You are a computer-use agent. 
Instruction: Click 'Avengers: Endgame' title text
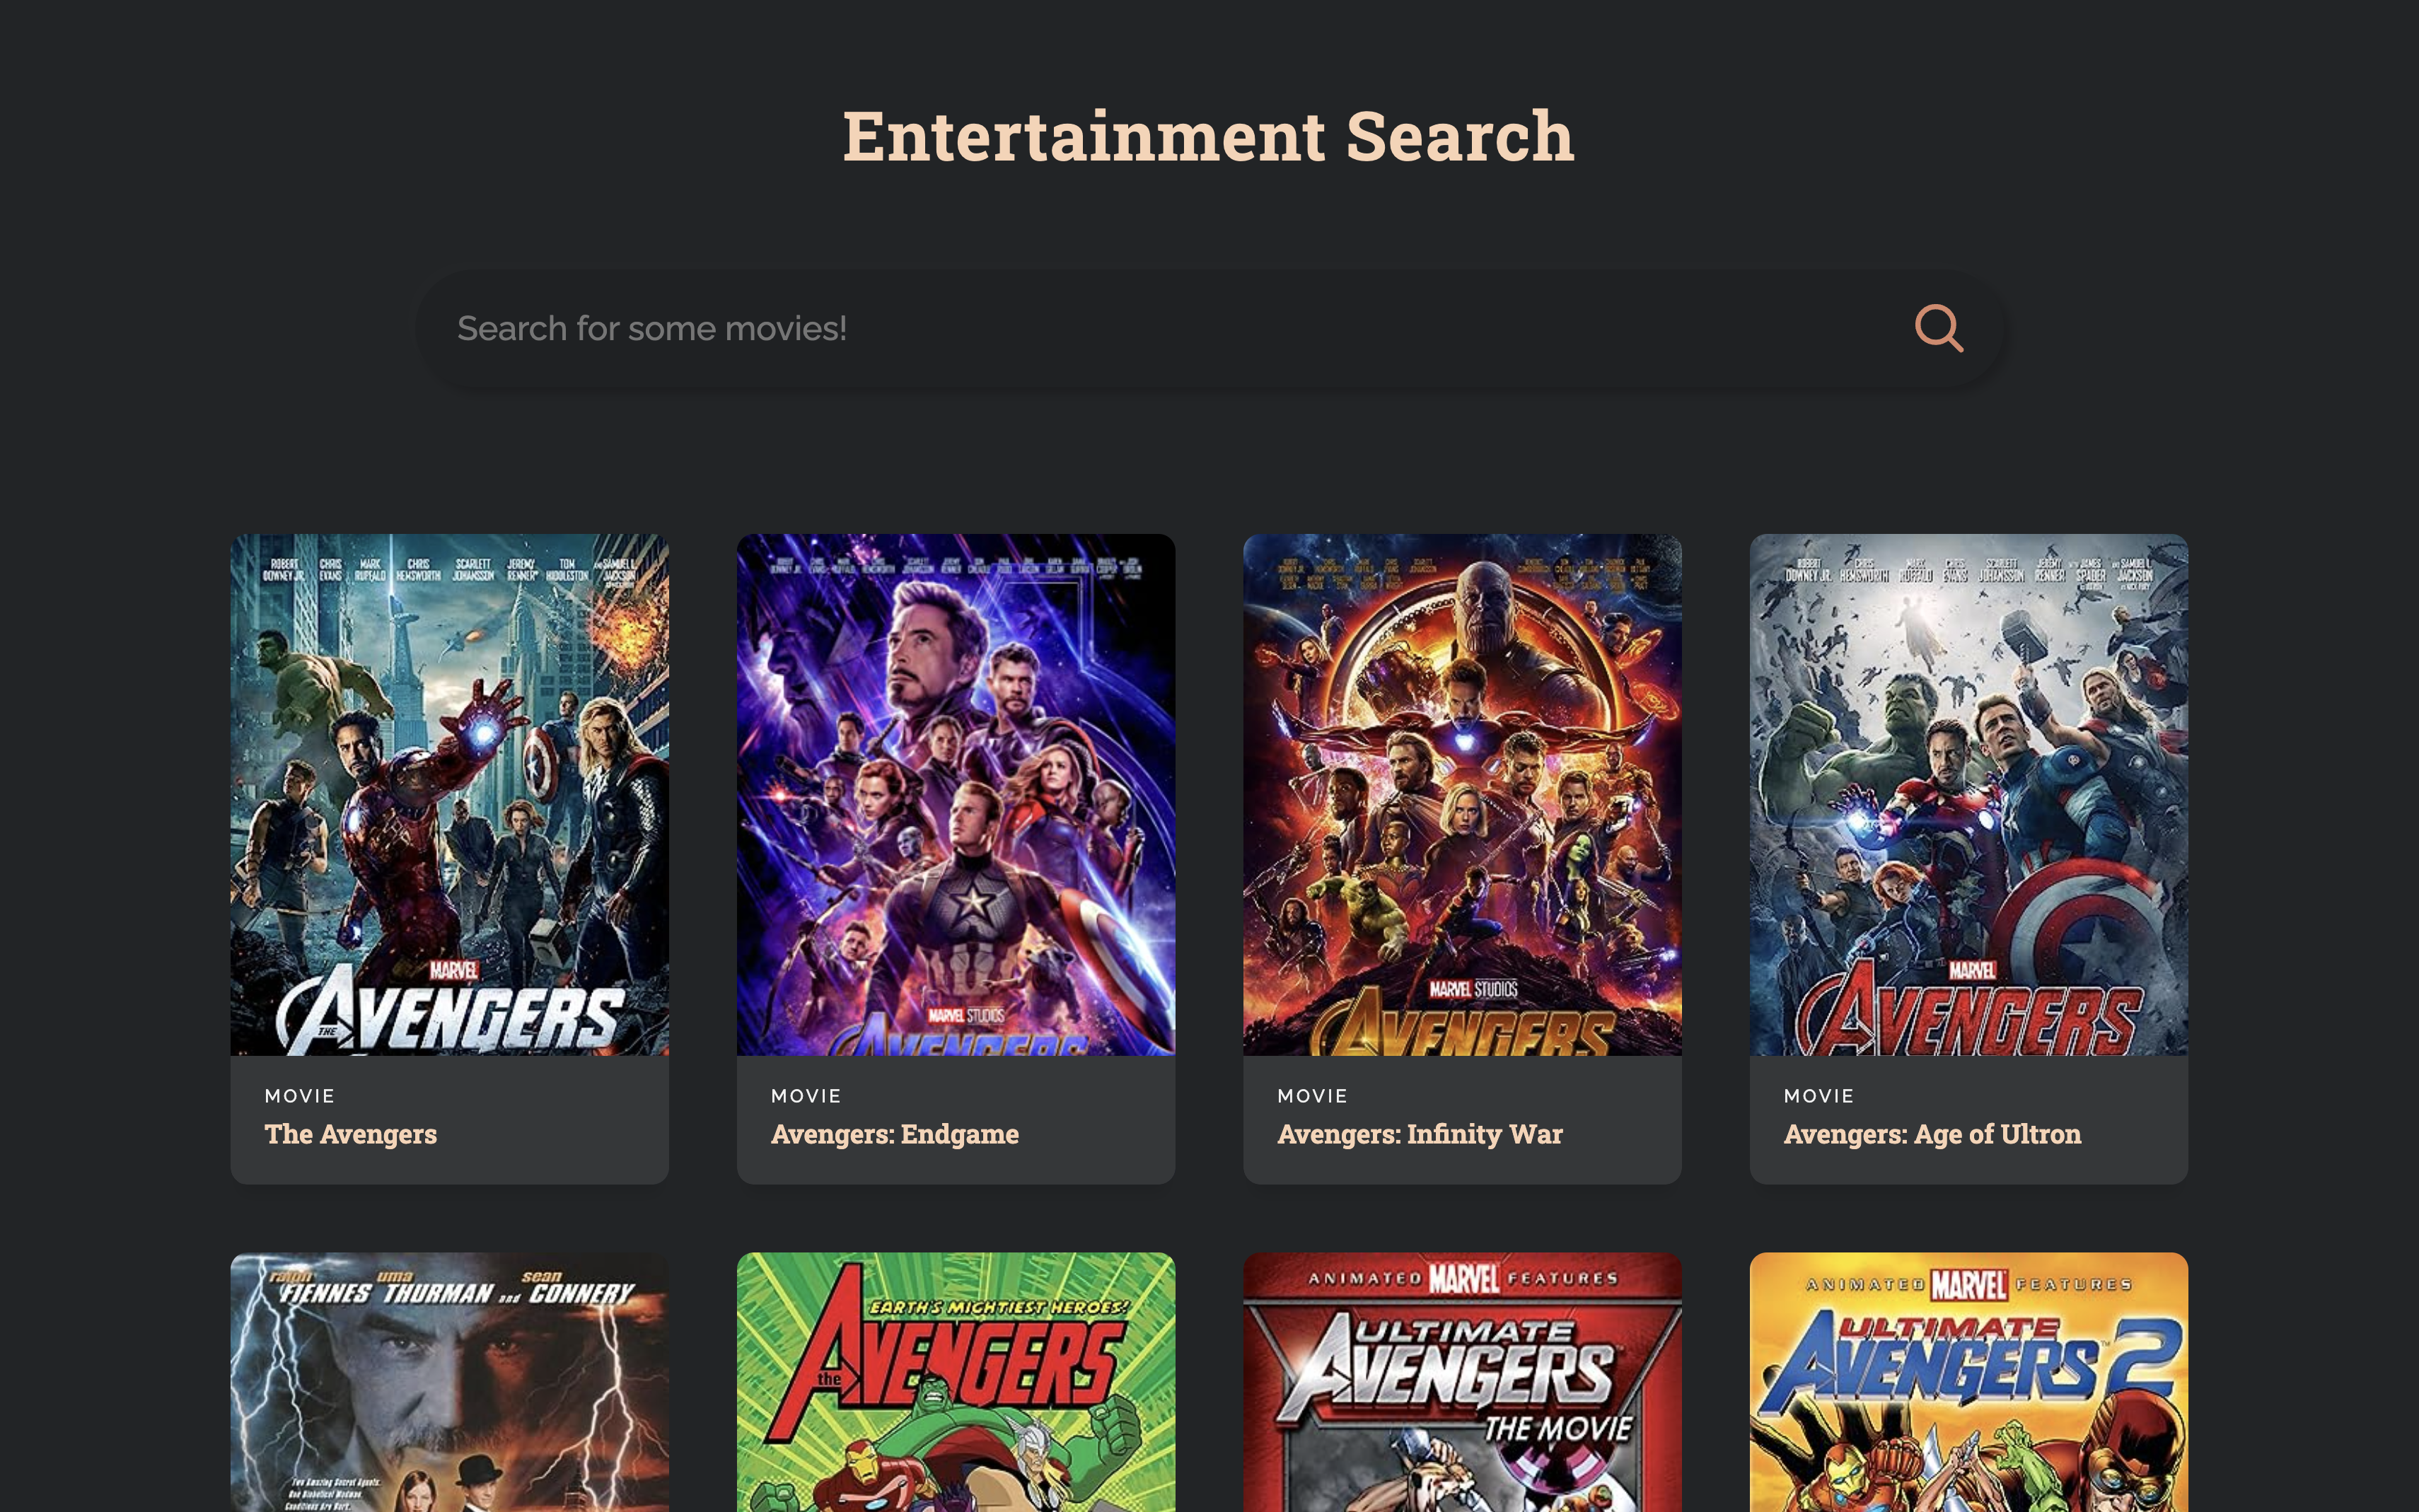pyautogui.click(x=894, y=1134)
